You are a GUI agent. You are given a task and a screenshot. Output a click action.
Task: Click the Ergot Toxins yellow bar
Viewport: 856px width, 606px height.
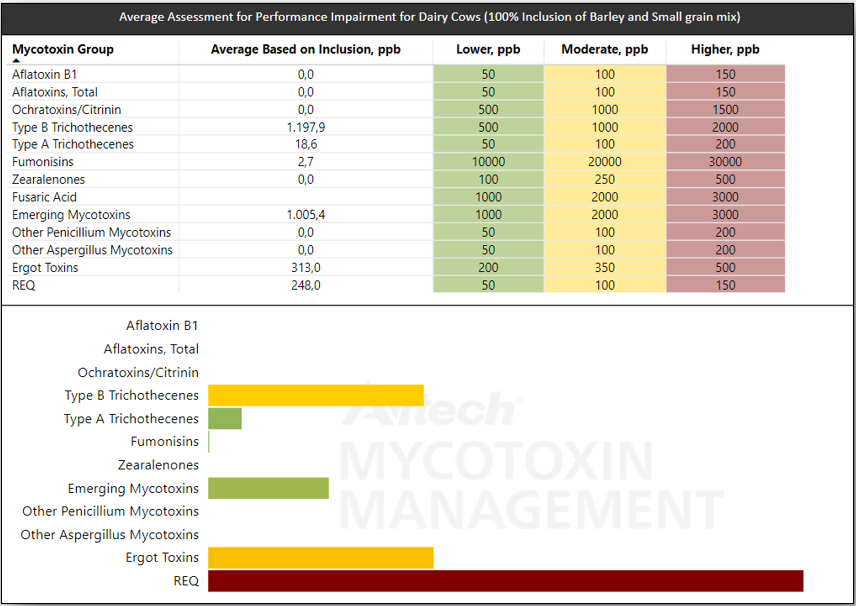pos(321,558)
